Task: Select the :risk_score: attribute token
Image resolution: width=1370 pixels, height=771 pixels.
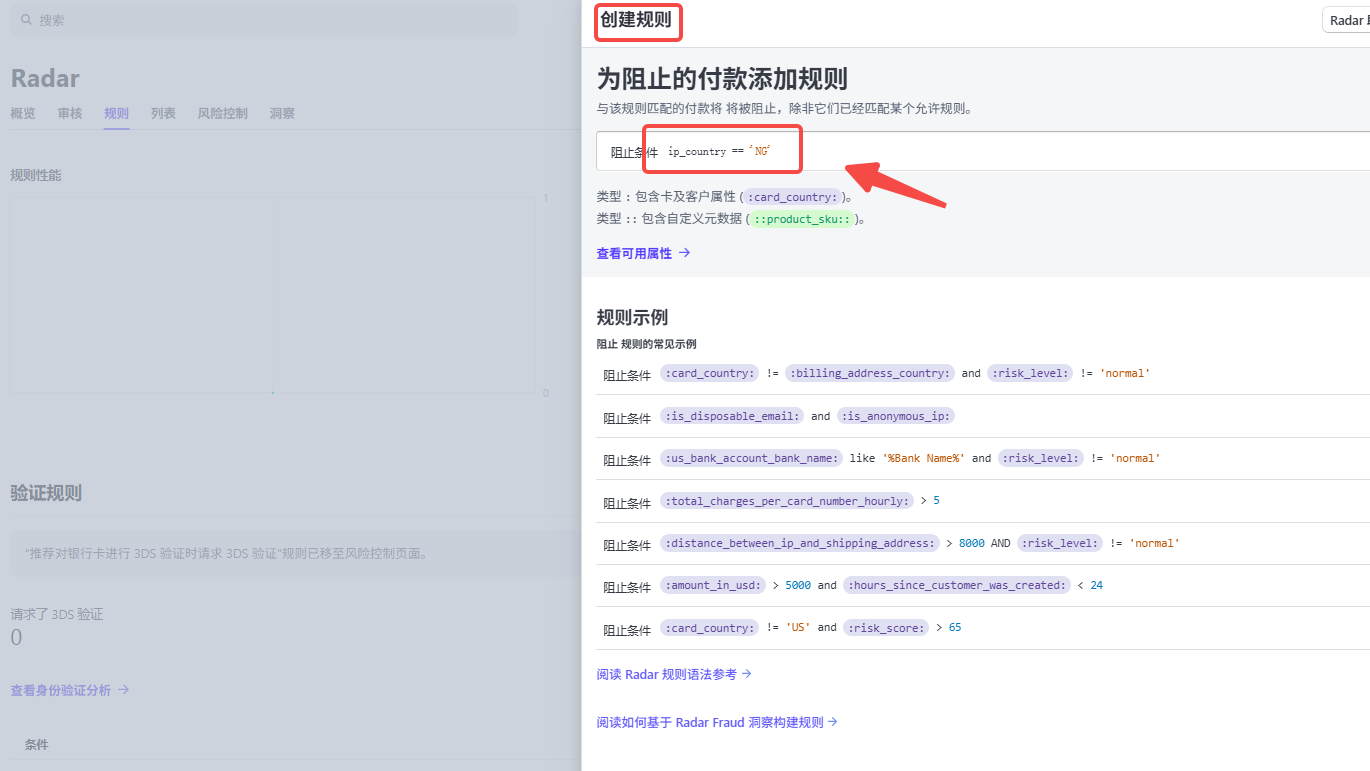Action: [886, 627]
